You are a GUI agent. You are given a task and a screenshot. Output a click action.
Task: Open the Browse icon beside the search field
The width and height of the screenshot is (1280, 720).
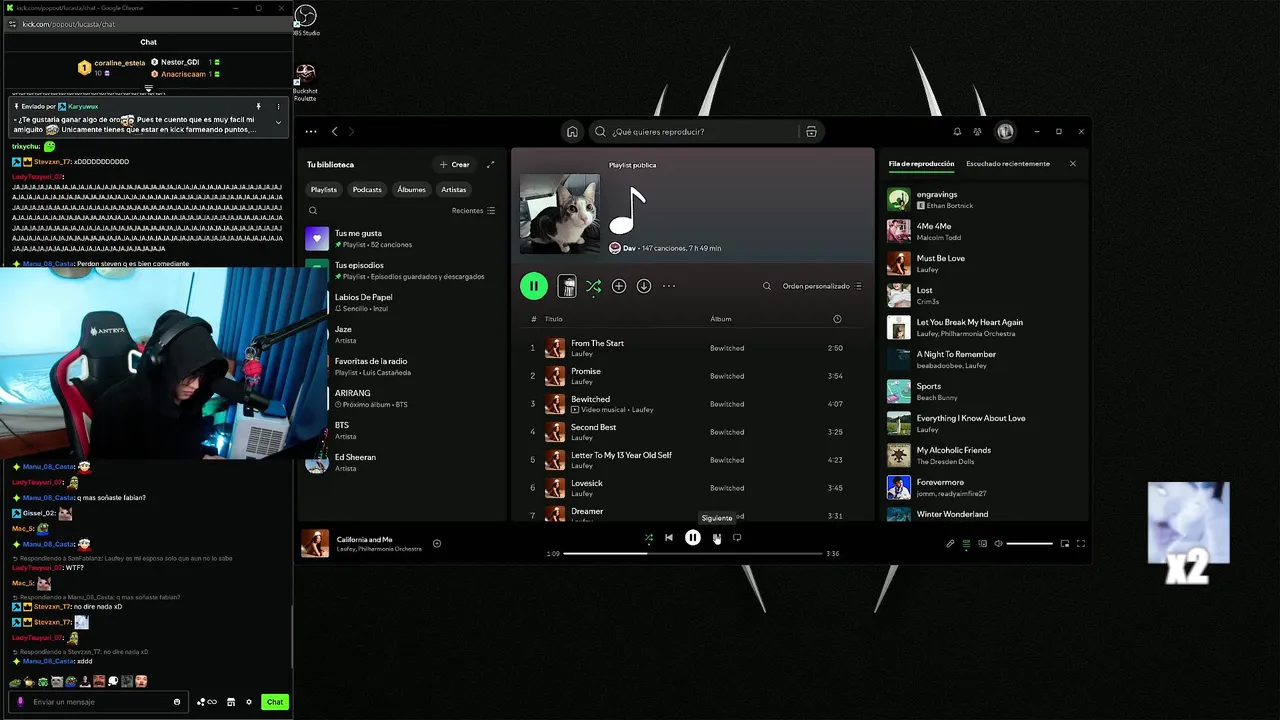pos(811,131)
